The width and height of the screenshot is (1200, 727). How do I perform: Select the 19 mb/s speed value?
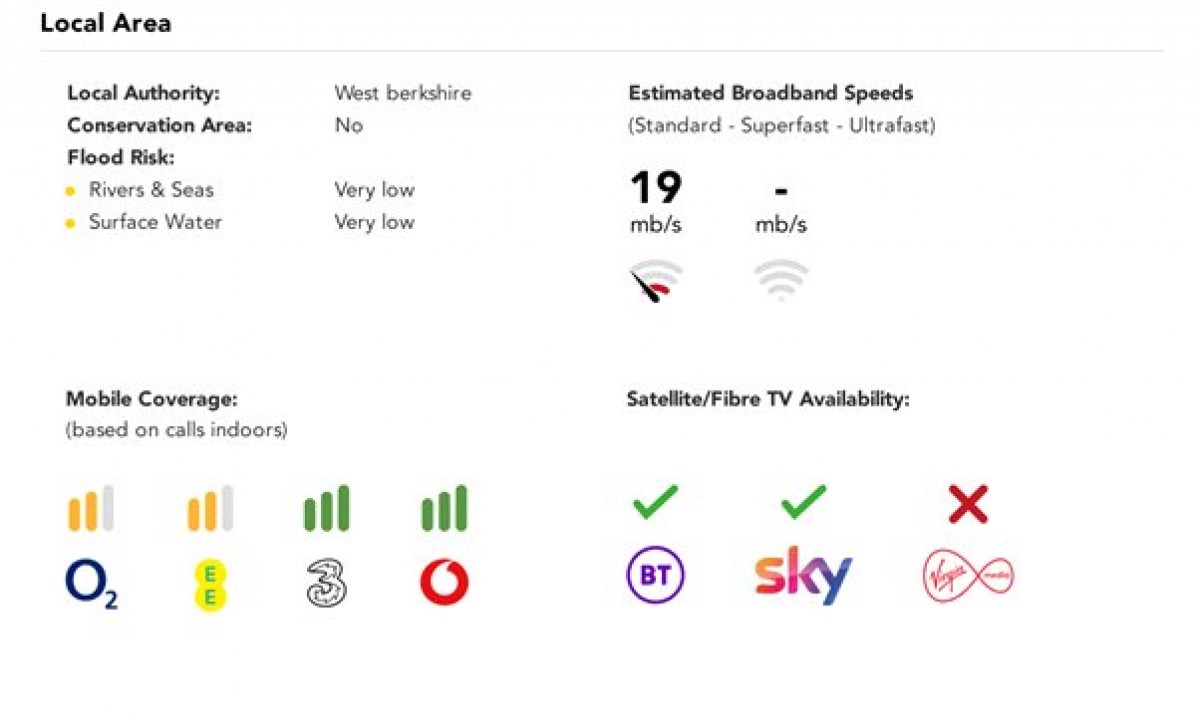656,201
